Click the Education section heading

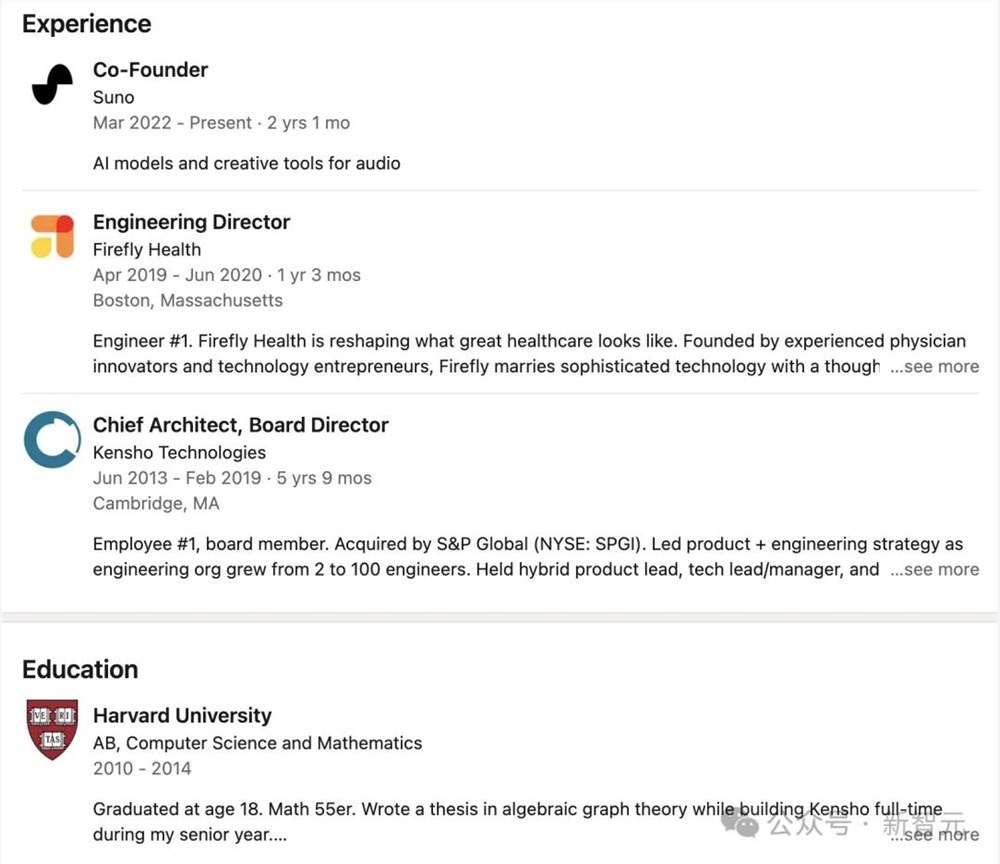[x=80, y=669]
